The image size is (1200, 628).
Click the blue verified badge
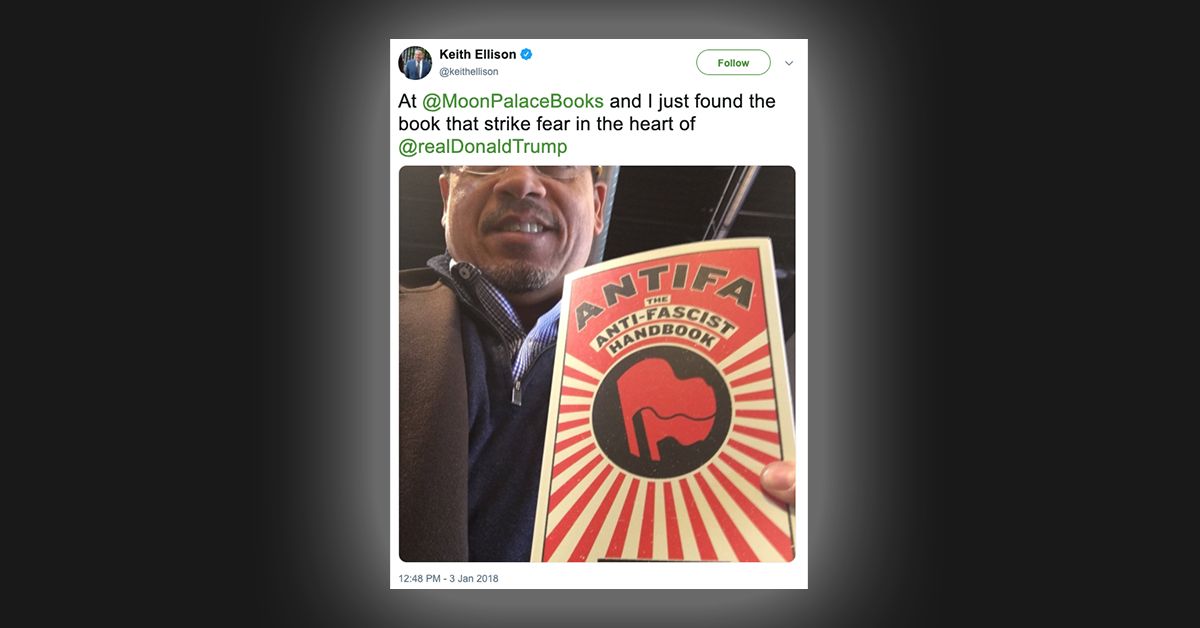526,54
